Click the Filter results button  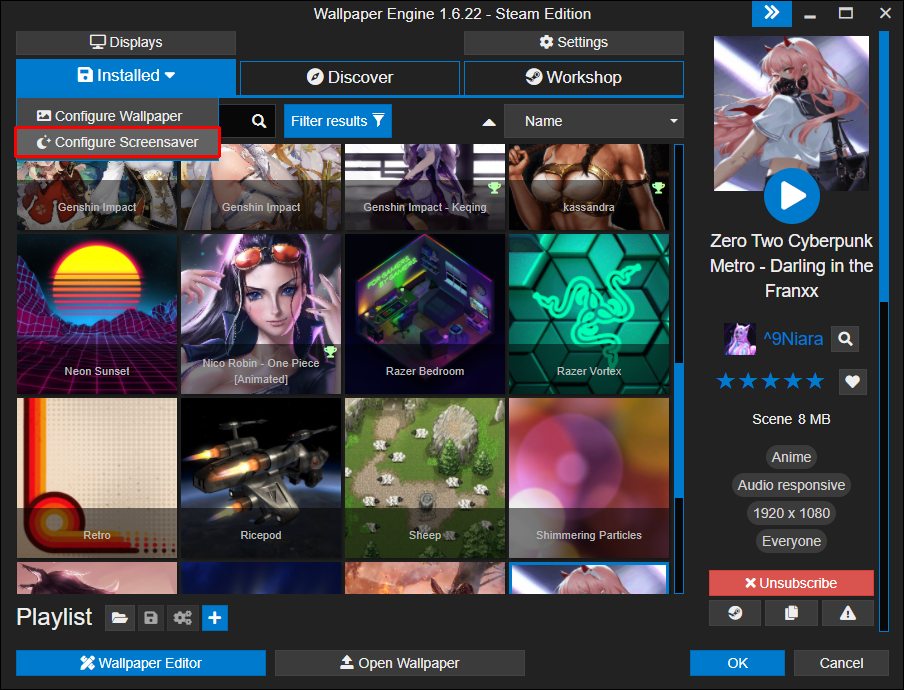338,121
